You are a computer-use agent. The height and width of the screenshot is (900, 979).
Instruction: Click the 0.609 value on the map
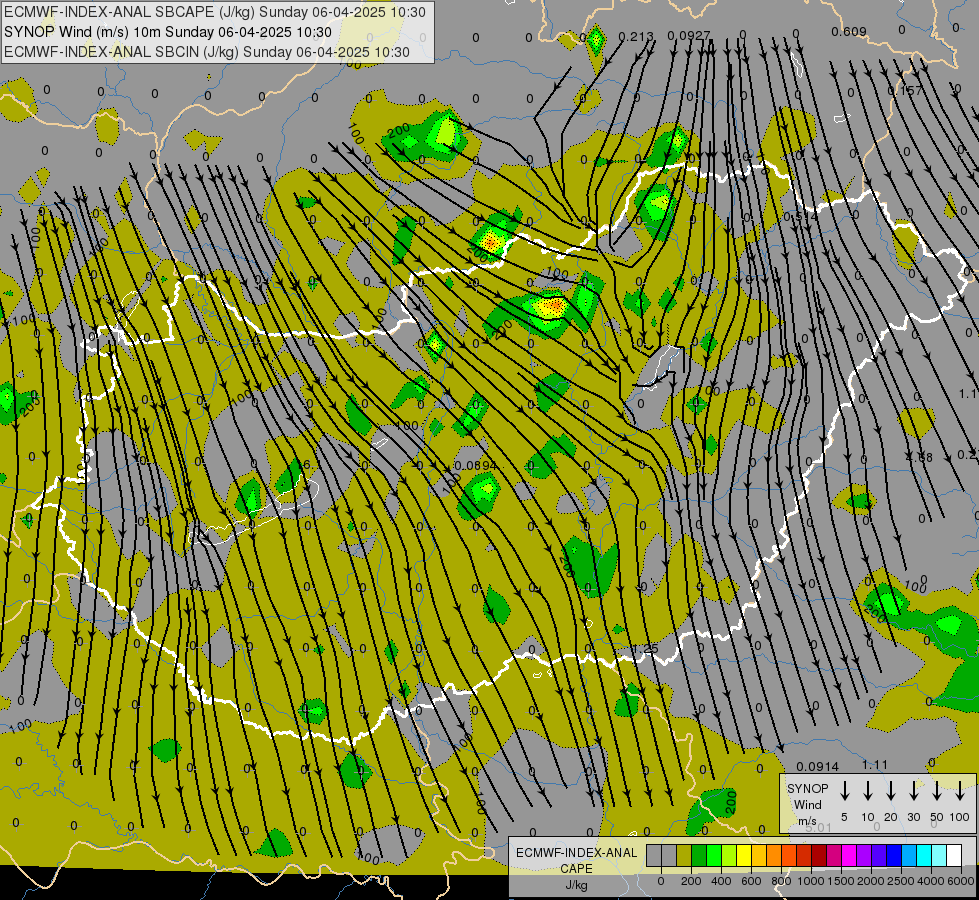[x=849, y=31]
